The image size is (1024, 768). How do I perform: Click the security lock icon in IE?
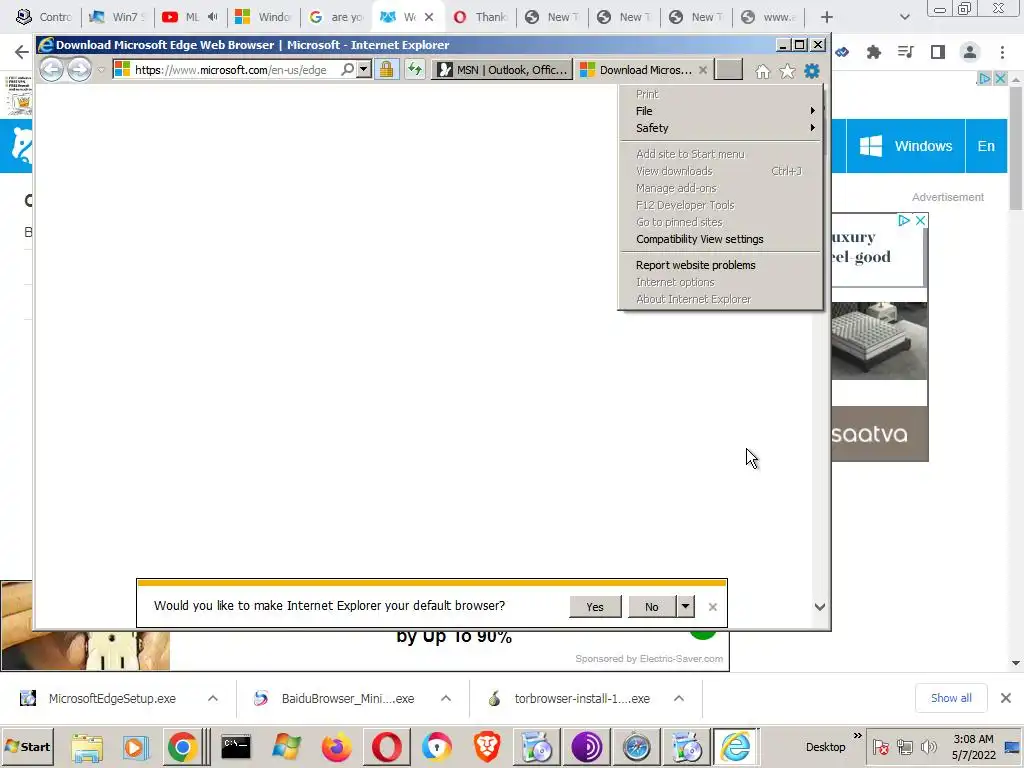coord(387,69)
